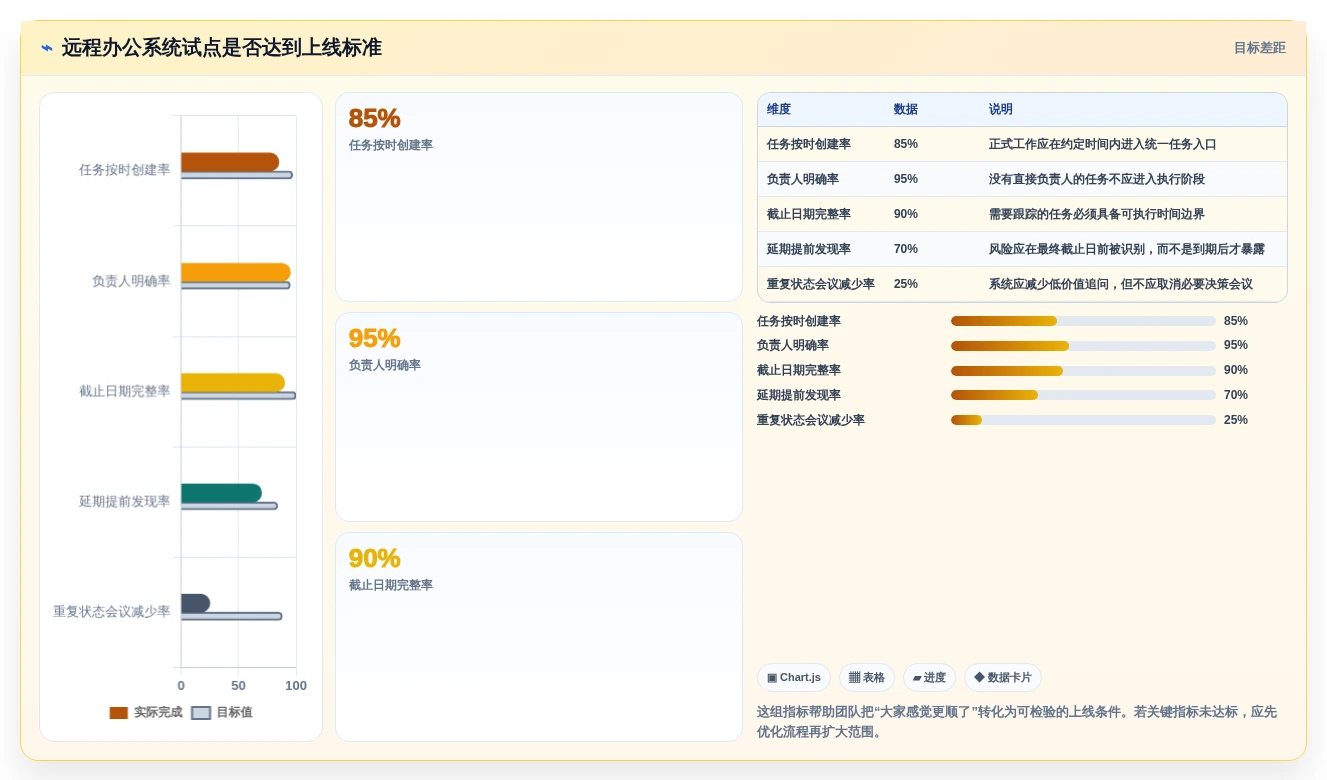Click the 目标差距 label in the header

1259,48
